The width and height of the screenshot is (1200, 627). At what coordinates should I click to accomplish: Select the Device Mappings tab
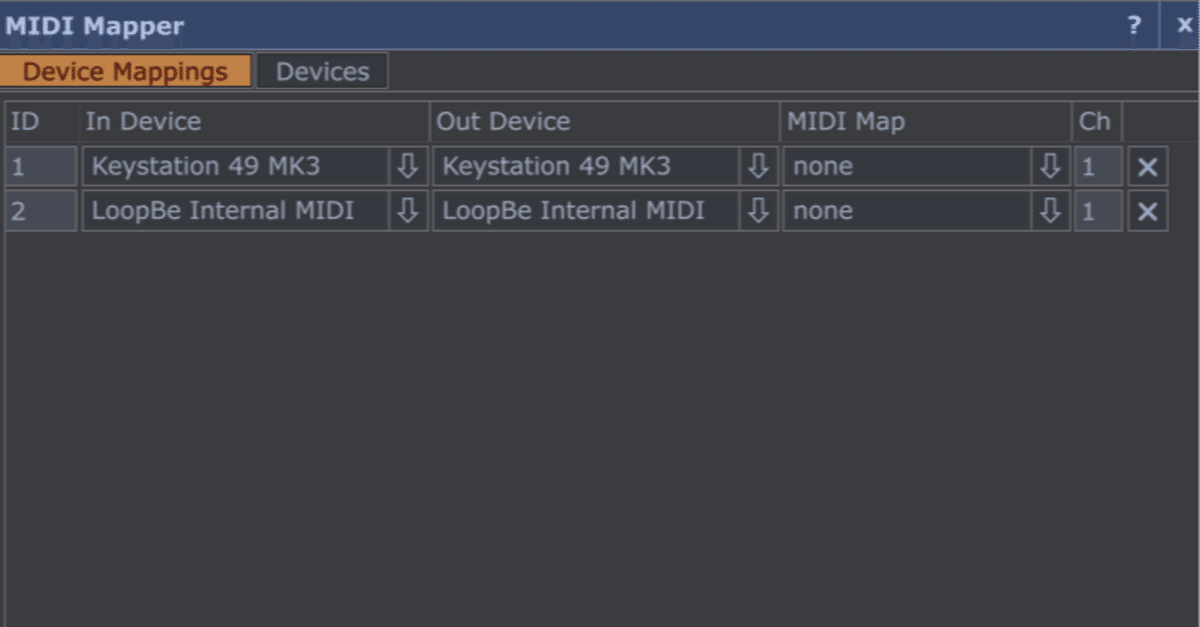127,70
